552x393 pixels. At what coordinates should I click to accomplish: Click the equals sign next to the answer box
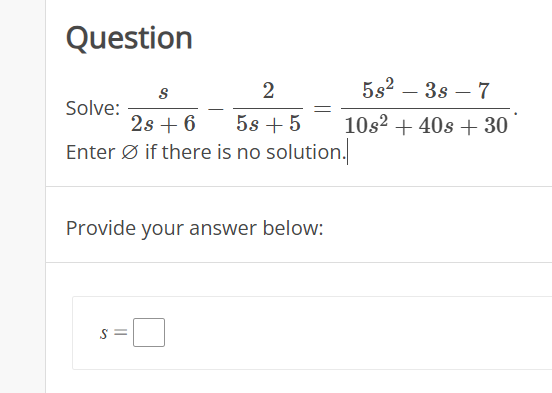[120, 332]
